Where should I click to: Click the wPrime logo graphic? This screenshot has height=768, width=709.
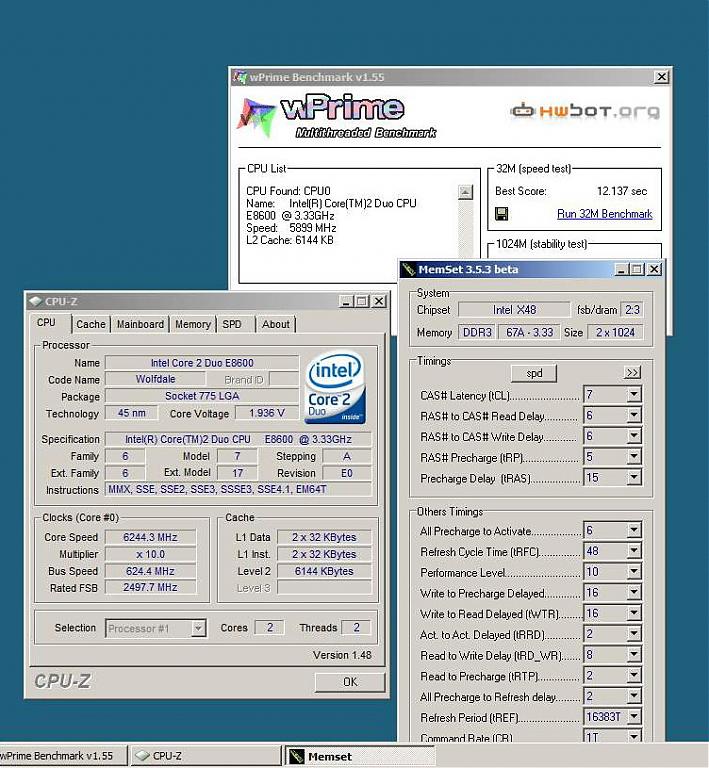[336, 116]
